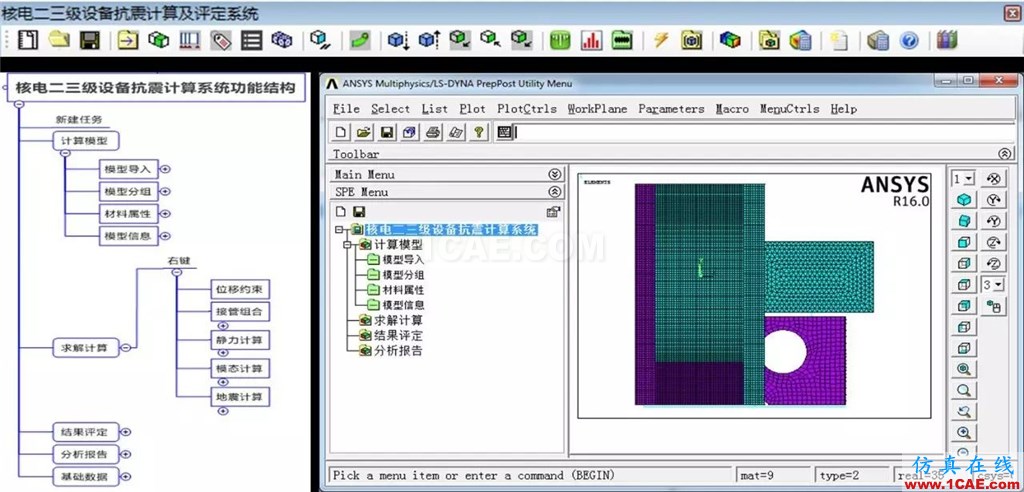Open the File menu in ANSYS
1024x492 pixels.
click(346, 109)
